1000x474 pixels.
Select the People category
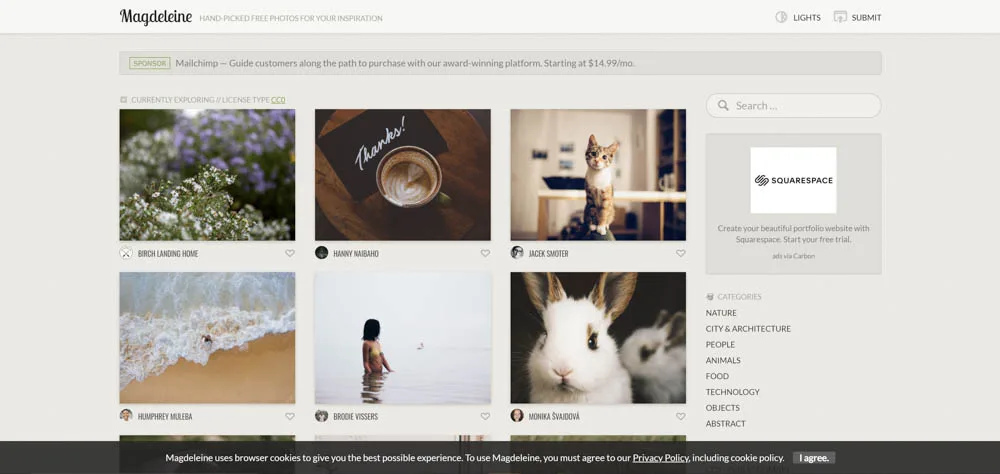coord(720,344)
